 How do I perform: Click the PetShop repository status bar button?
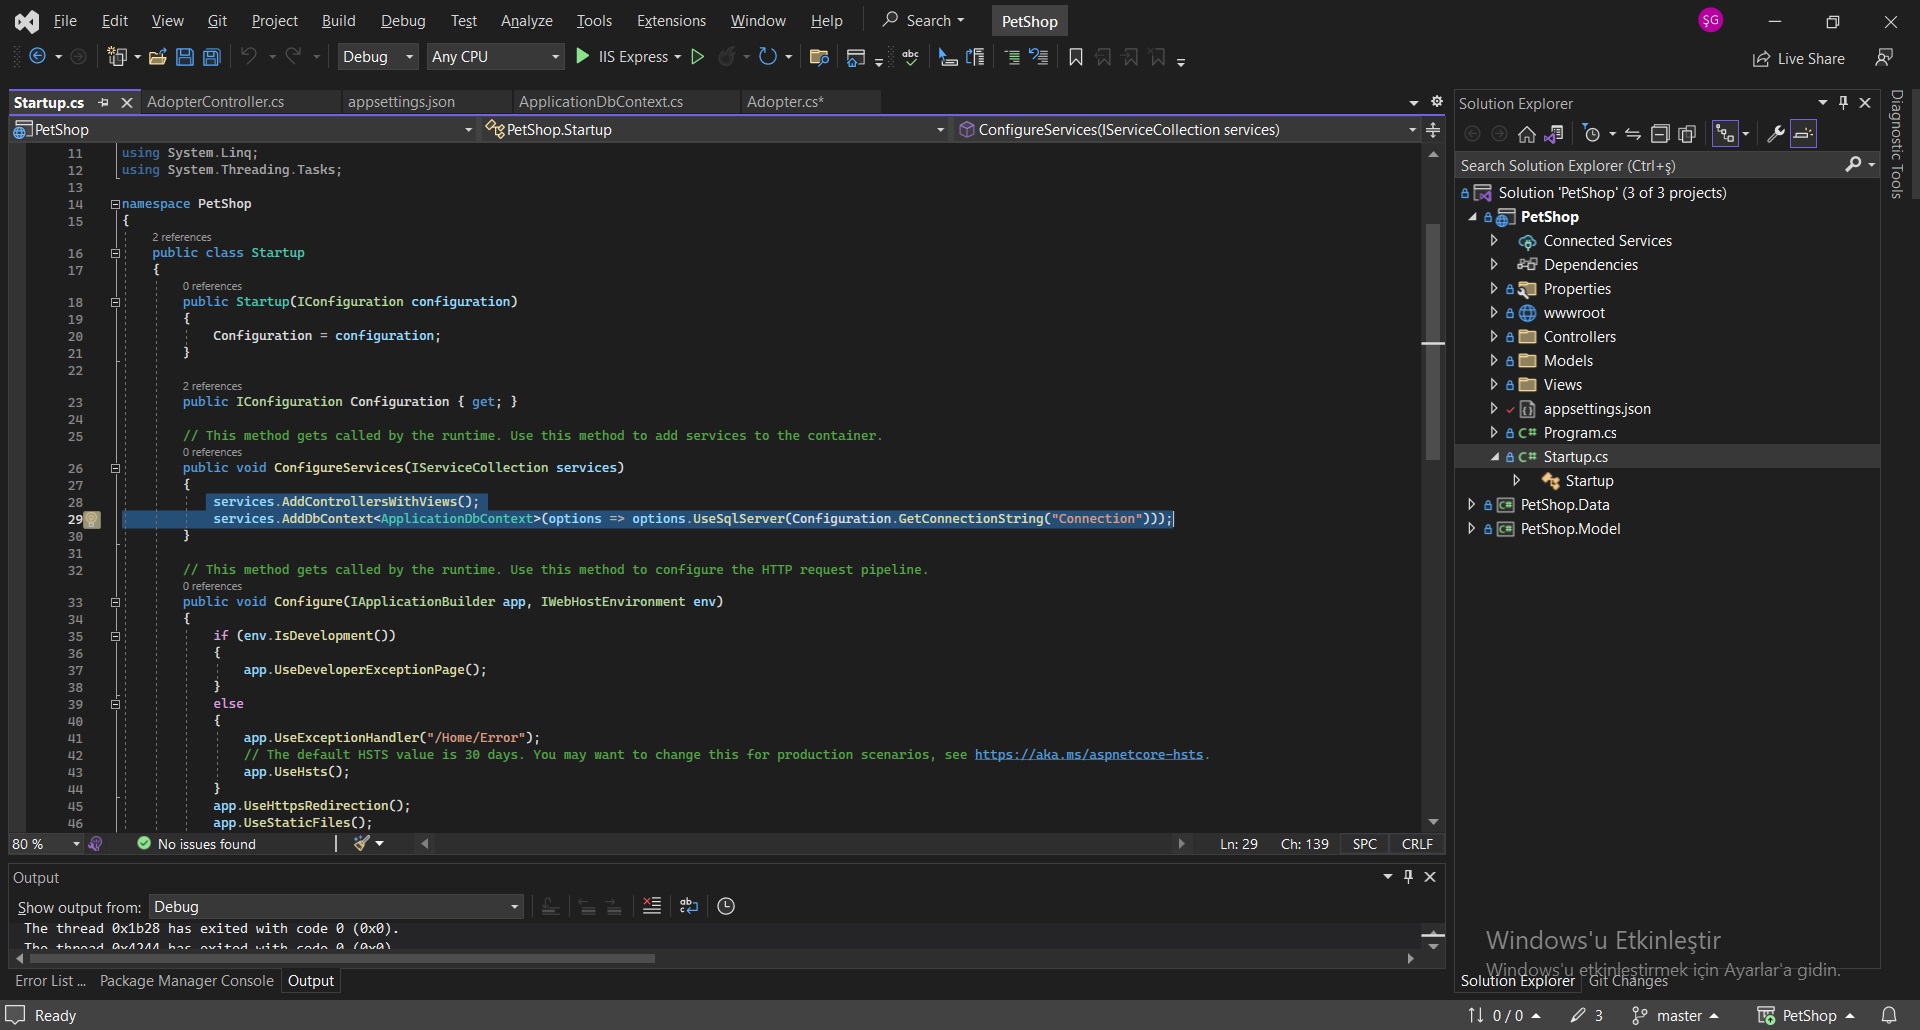tap(1806, 1015)
